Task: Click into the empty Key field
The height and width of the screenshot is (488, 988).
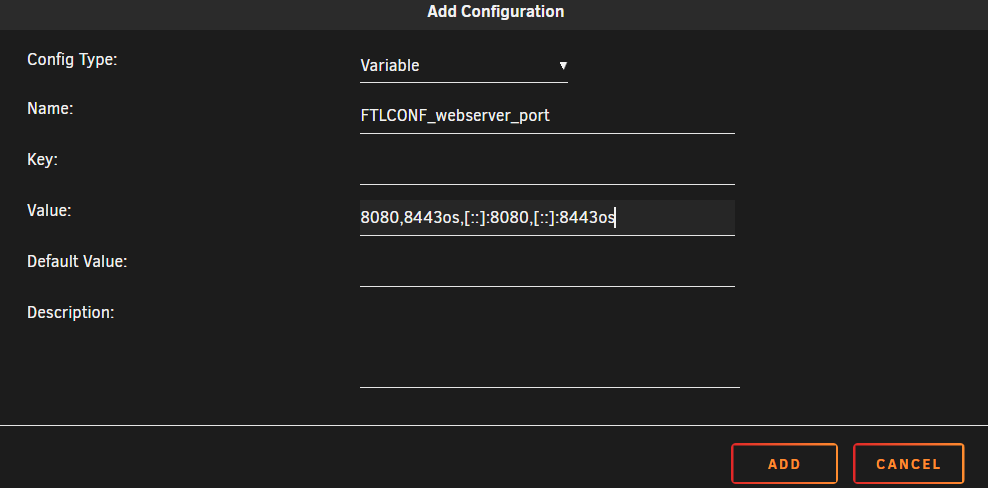Action: [547, 167]
